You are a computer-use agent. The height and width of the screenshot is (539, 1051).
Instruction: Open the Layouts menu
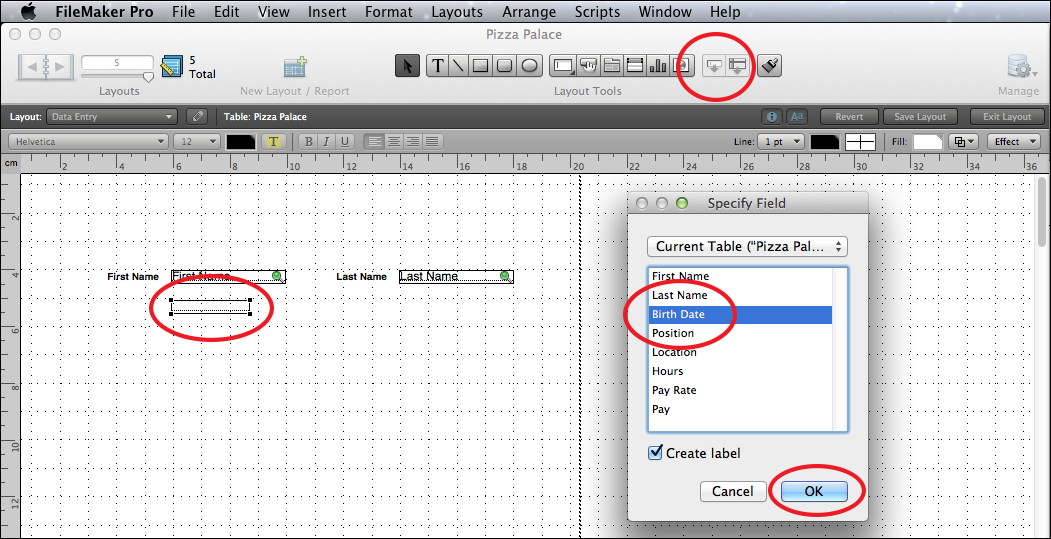(x=457, y=11)
